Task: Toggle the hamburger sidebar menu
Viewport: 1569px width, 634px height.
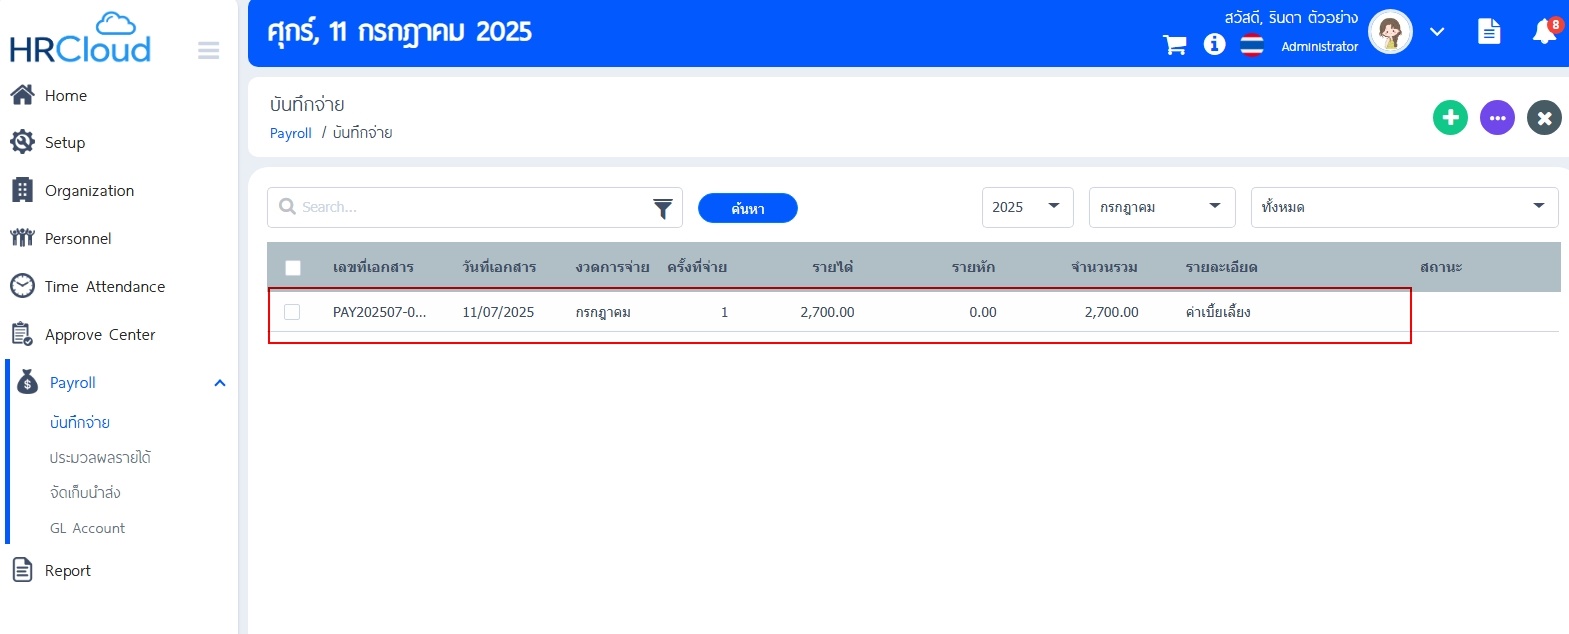Action: tap(208, 50)
